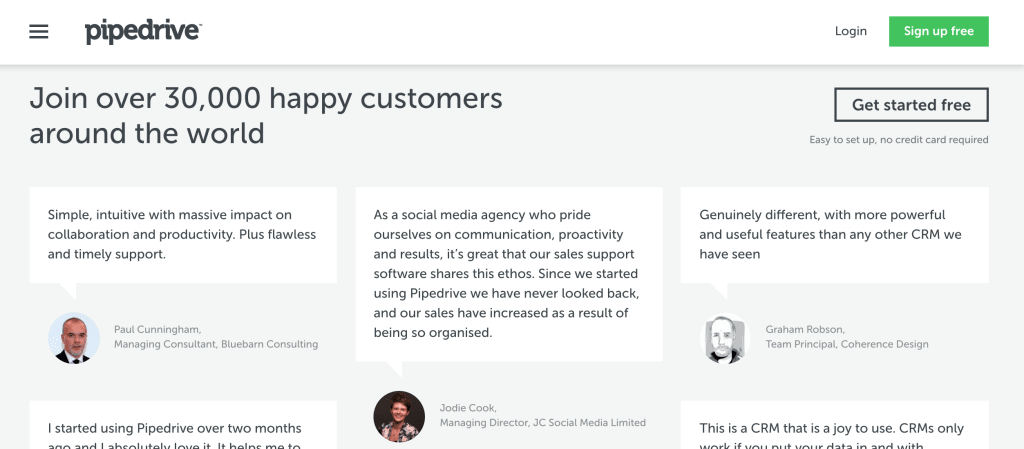Open the Login link
1024x449 pixels.
pos(850,31)
